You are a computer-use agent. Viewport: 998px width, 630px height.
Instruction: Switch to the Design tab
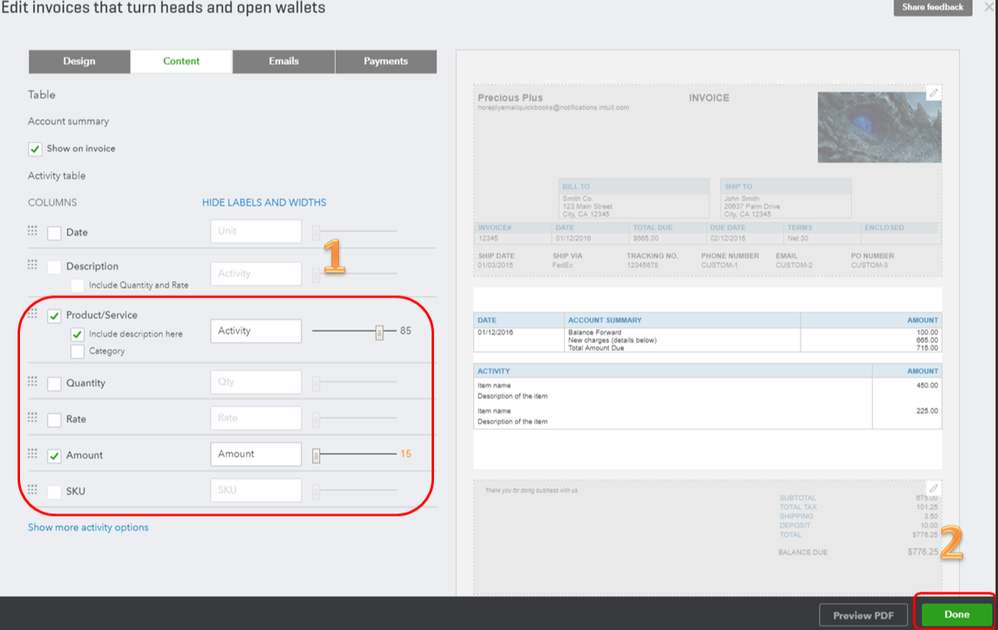point(79,61)
